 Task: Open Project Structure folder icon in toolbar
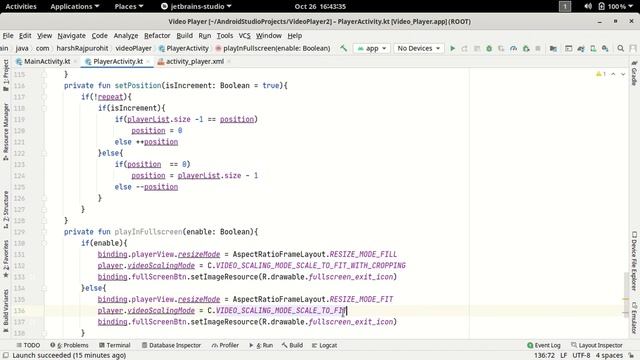[553, 48]
